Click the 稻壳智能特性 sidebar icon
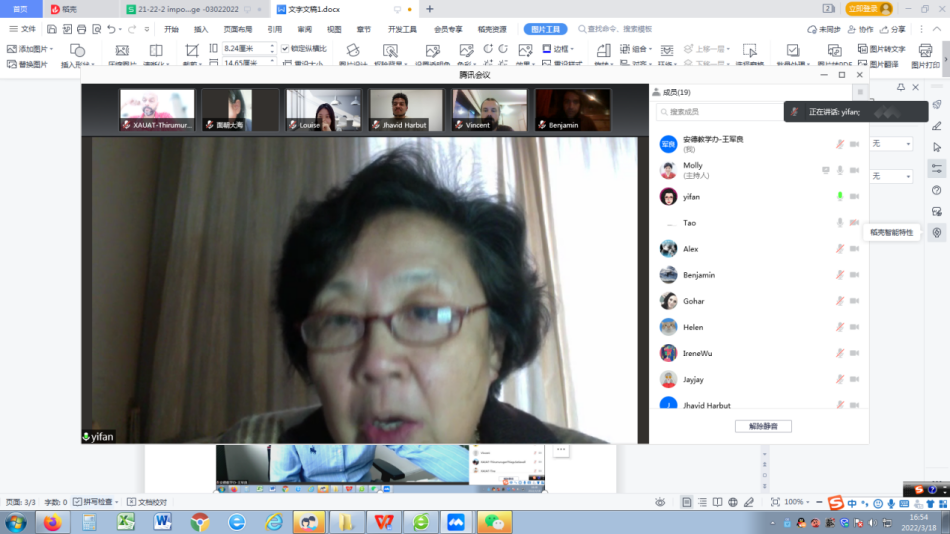Image resolution: width=950 pixels, height=534 pixels. [937, 232]
